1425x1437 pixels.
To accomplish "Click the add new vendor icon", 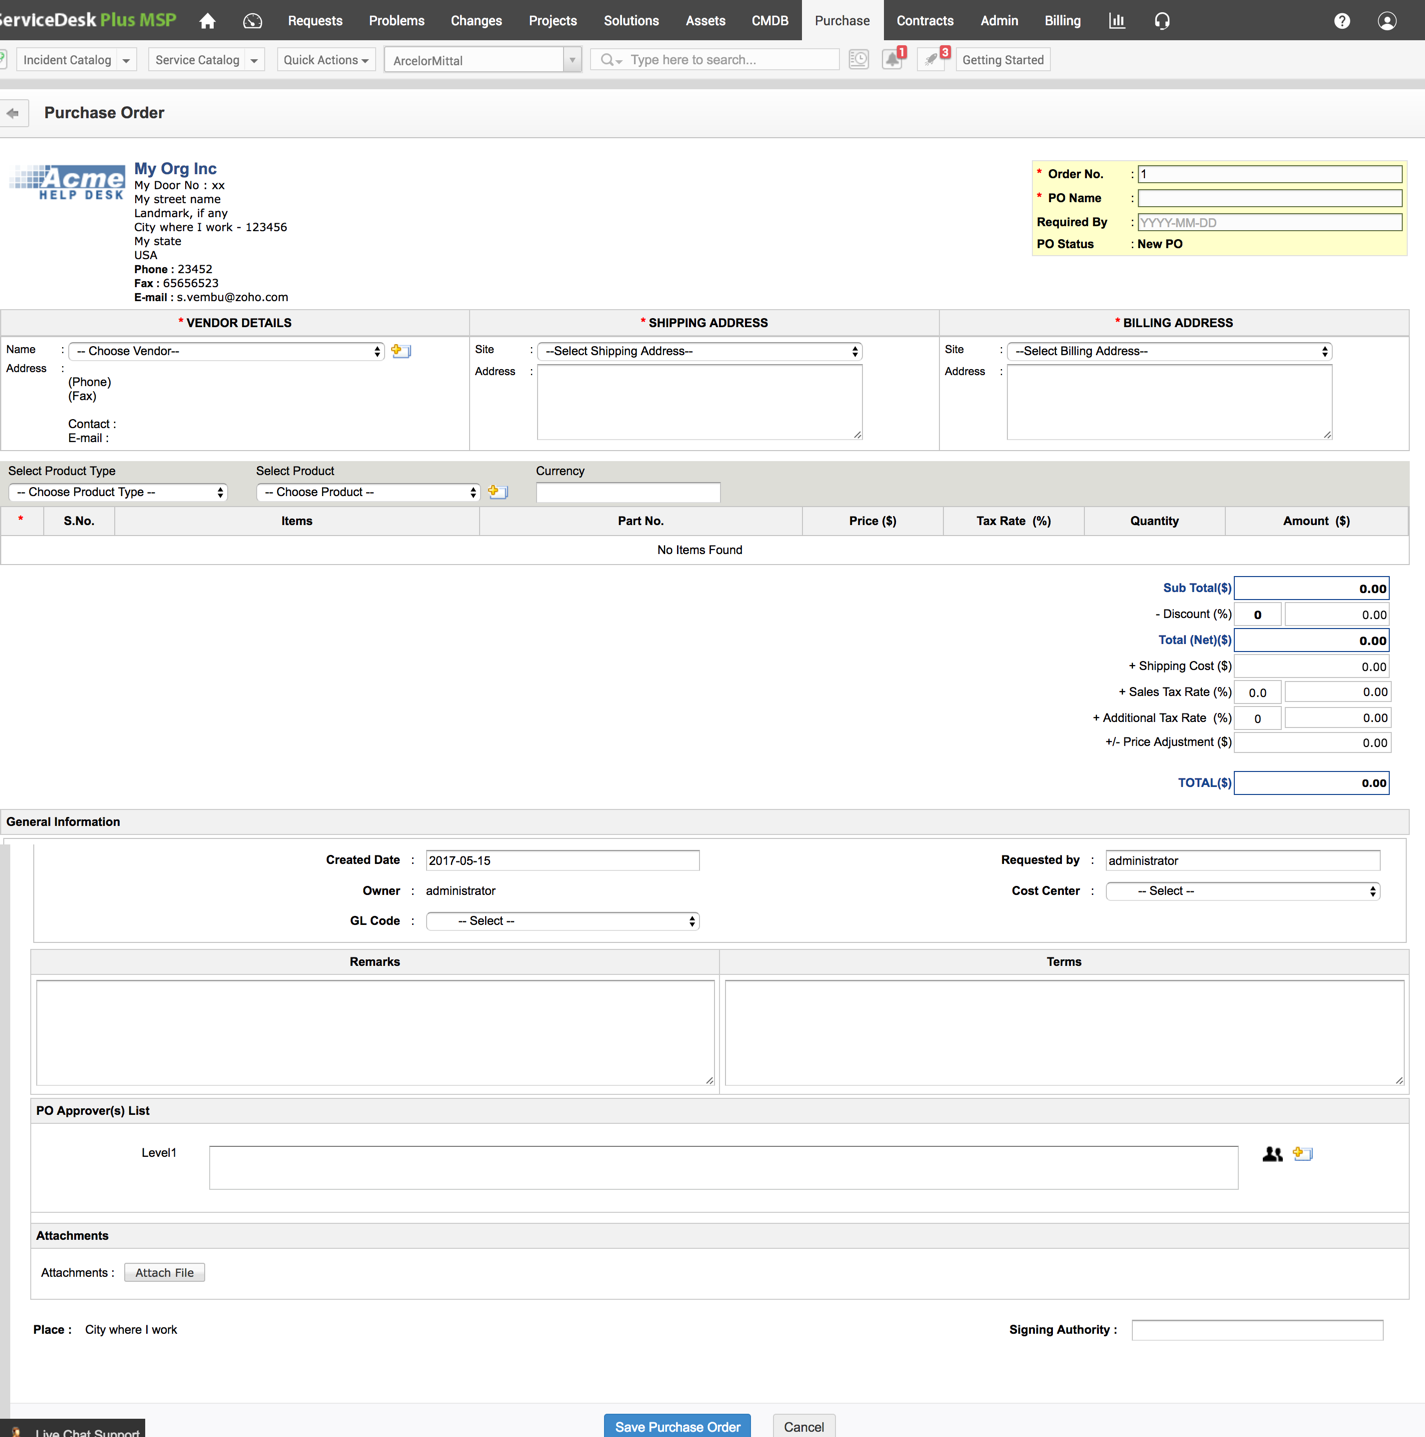I will 401,351.
